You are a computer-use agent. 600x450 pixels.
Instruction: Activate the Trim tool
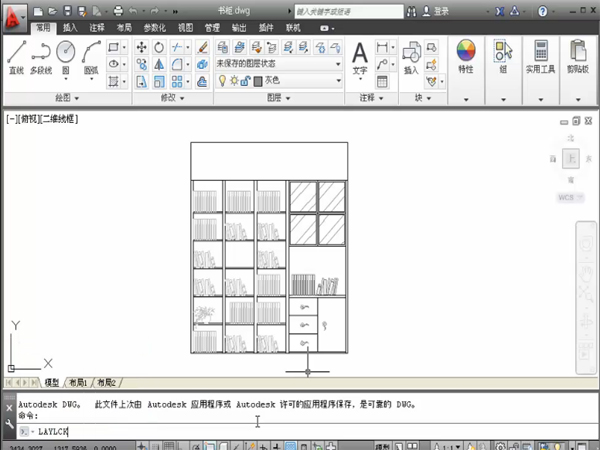[177, 47]
